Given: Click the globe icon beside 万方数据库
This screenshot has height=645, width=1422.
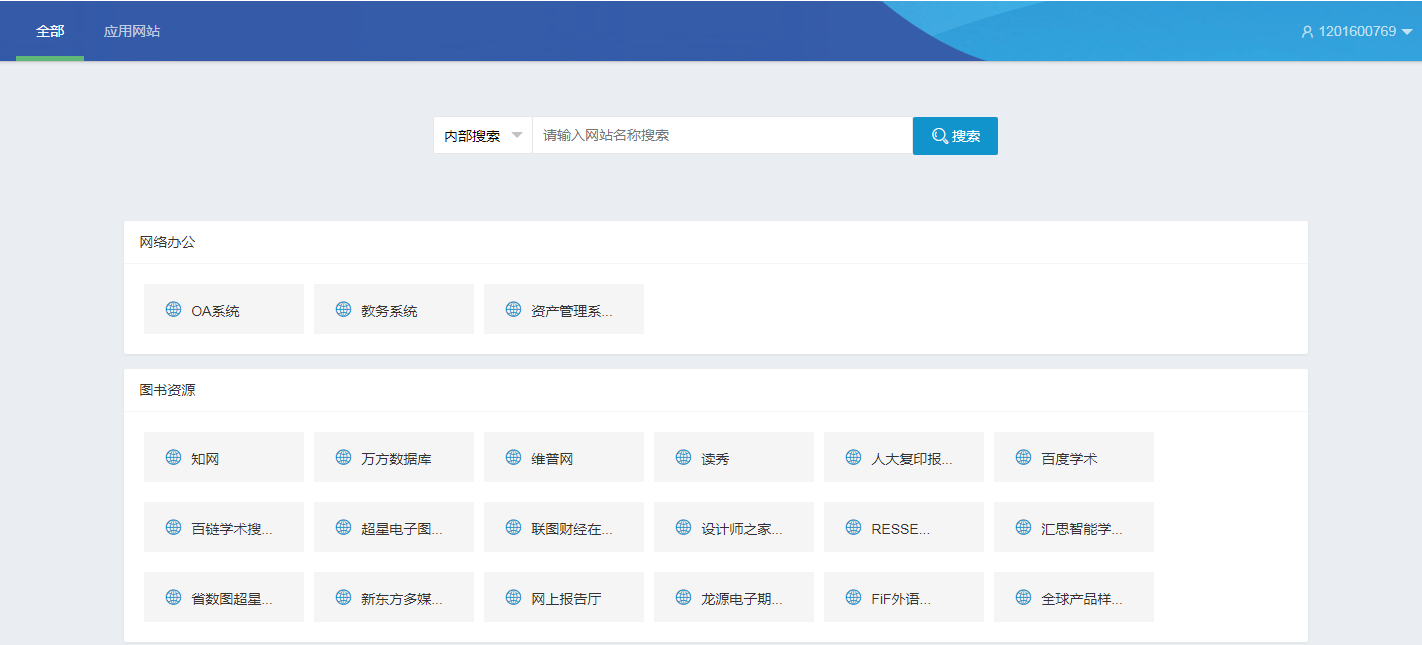Looking at the screenshot, I should pyautogui.click(x=343, y=457).
